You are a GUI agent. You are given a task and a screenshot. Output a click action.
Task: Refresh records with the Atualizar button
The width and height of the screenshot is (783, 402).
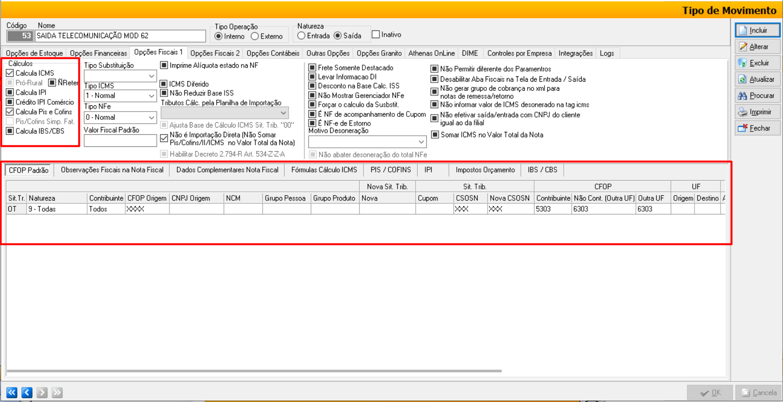pos(757,79)
